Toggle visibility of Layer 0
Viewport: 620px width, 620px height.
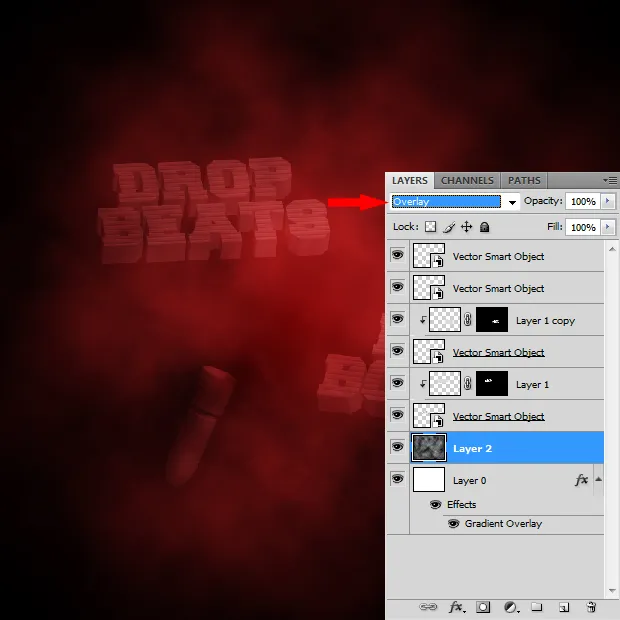point(397,480)
